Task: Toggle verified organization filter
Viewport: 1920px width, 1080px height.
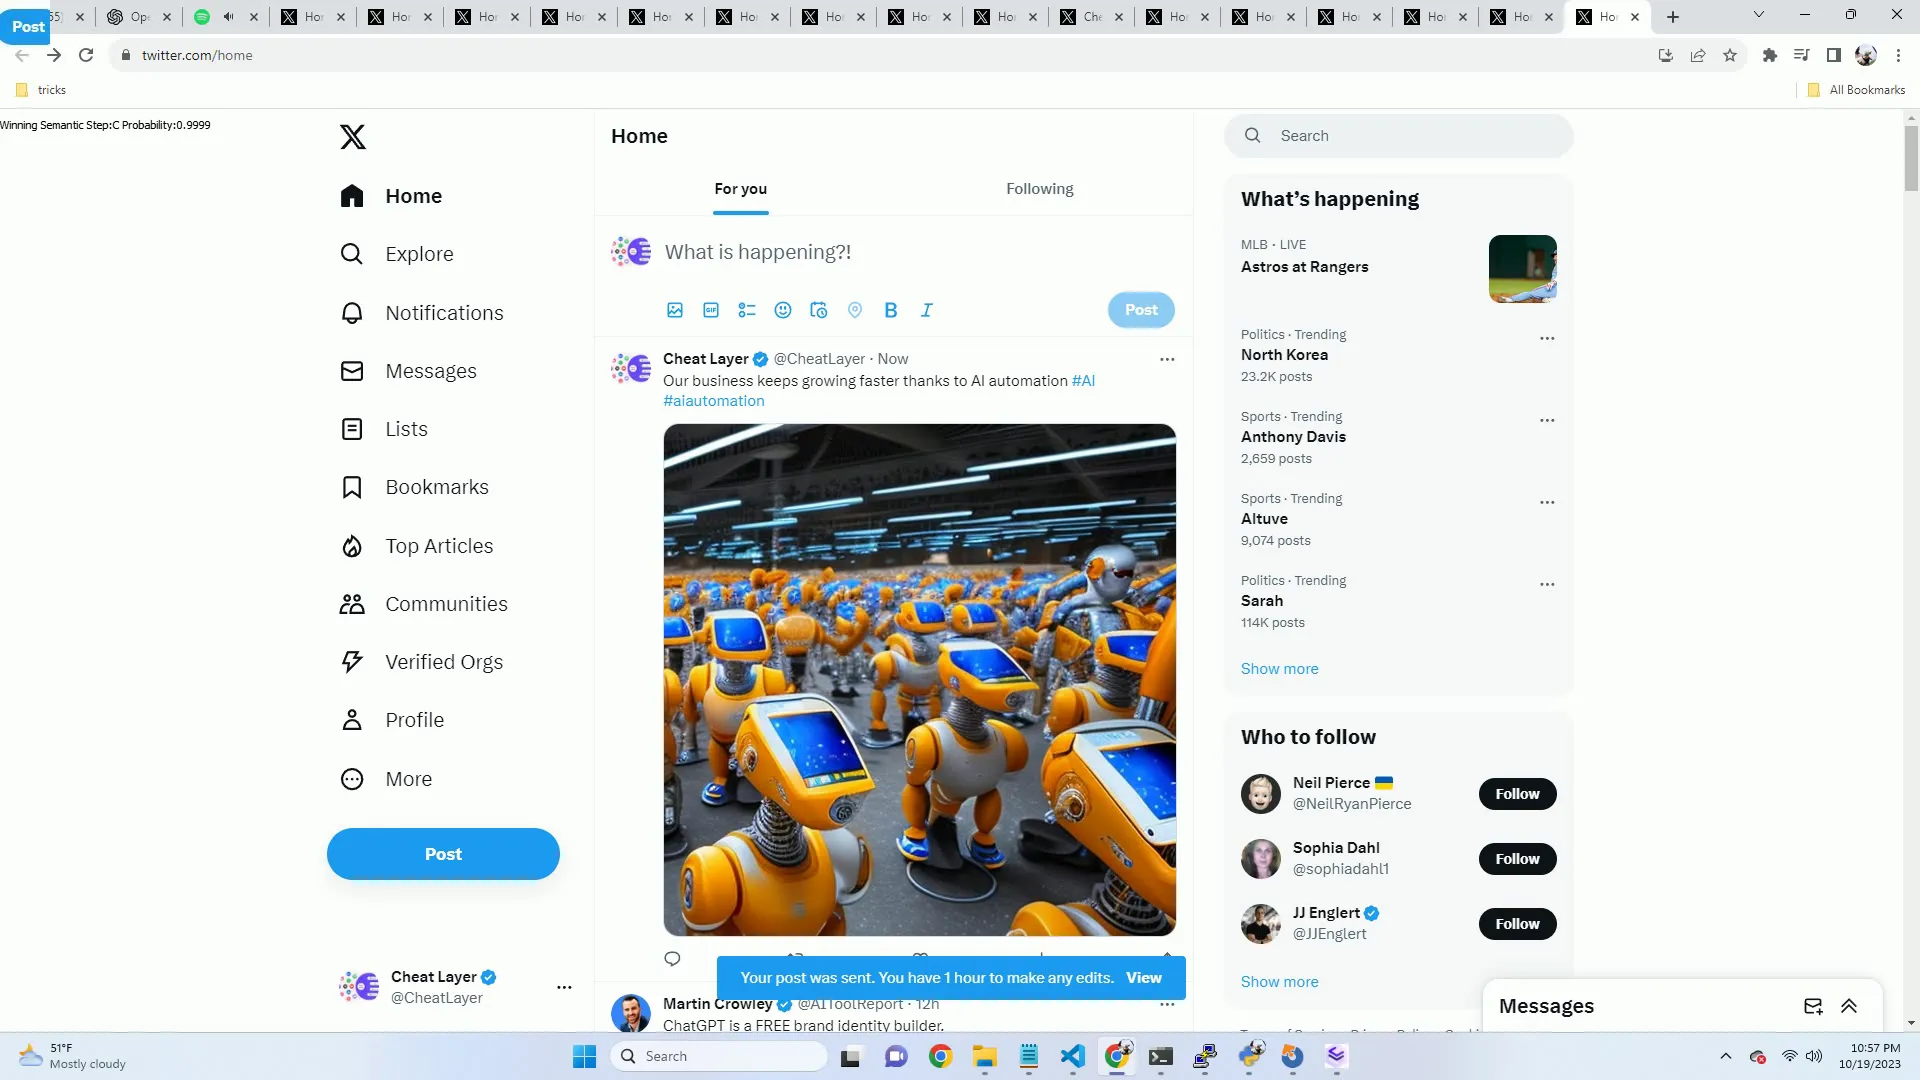Action: 443,661
